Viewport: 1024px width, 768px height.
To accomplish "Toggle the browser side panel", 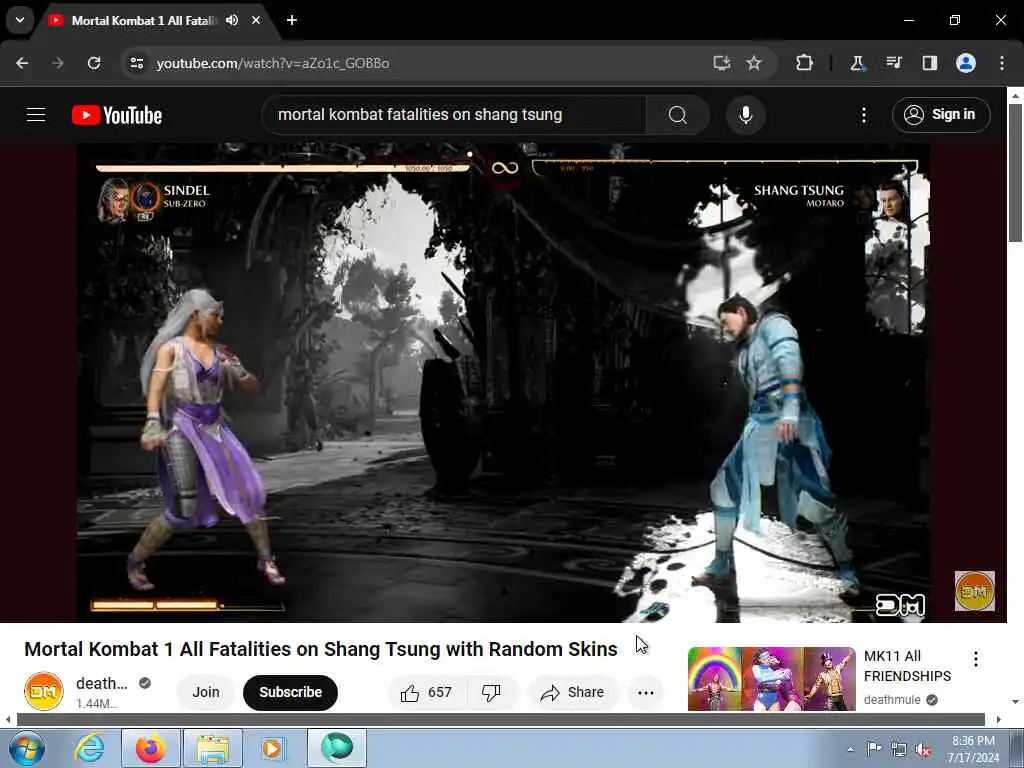I will (x=929, y=63).
